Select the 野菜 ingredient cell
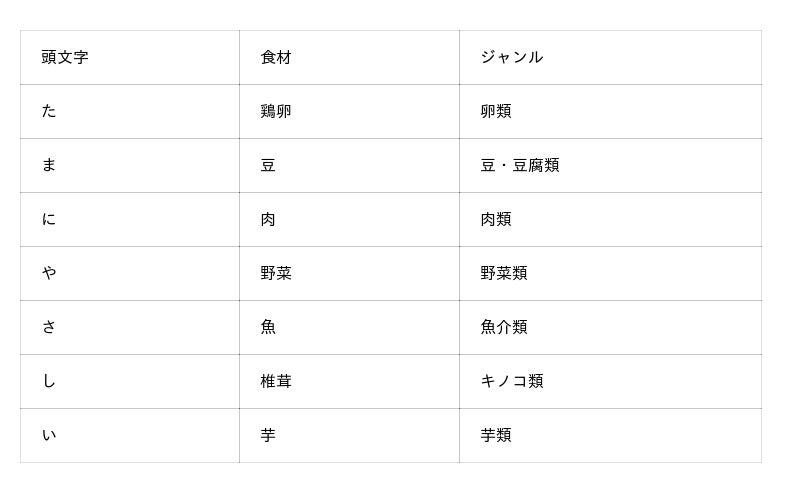Screen dimensions: 800x493 point(349,274)
